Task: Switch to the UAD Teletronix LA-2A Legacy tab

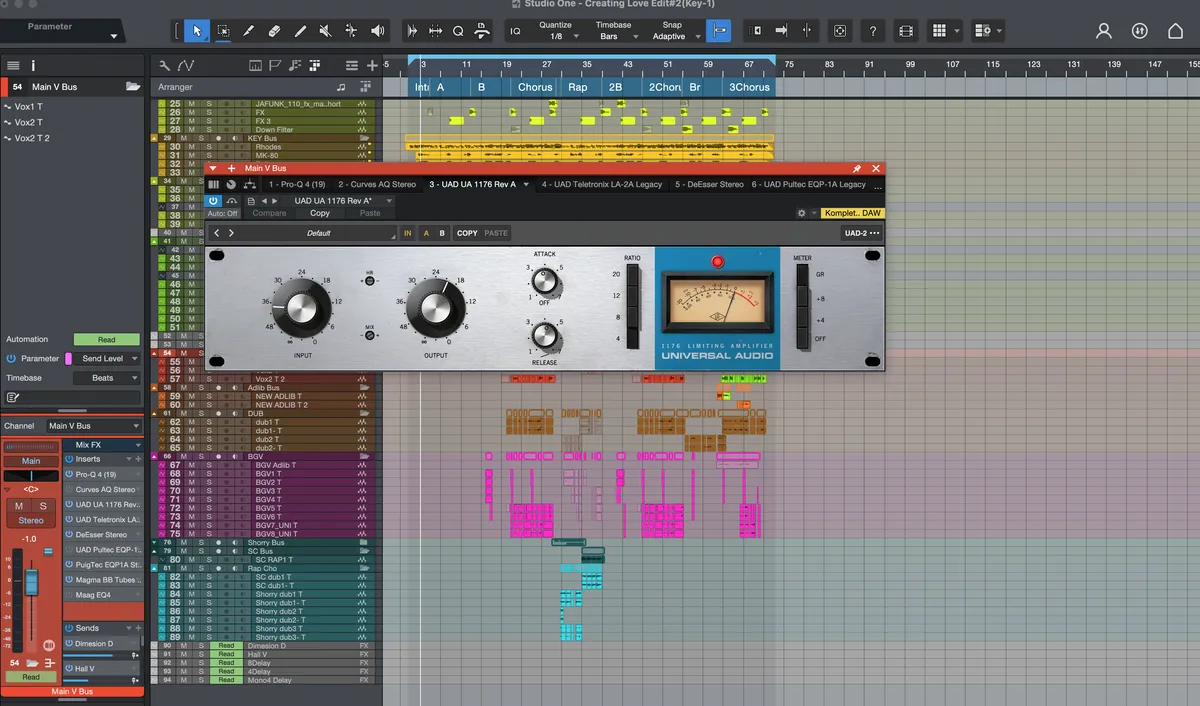Action: (x=602, y=184)
